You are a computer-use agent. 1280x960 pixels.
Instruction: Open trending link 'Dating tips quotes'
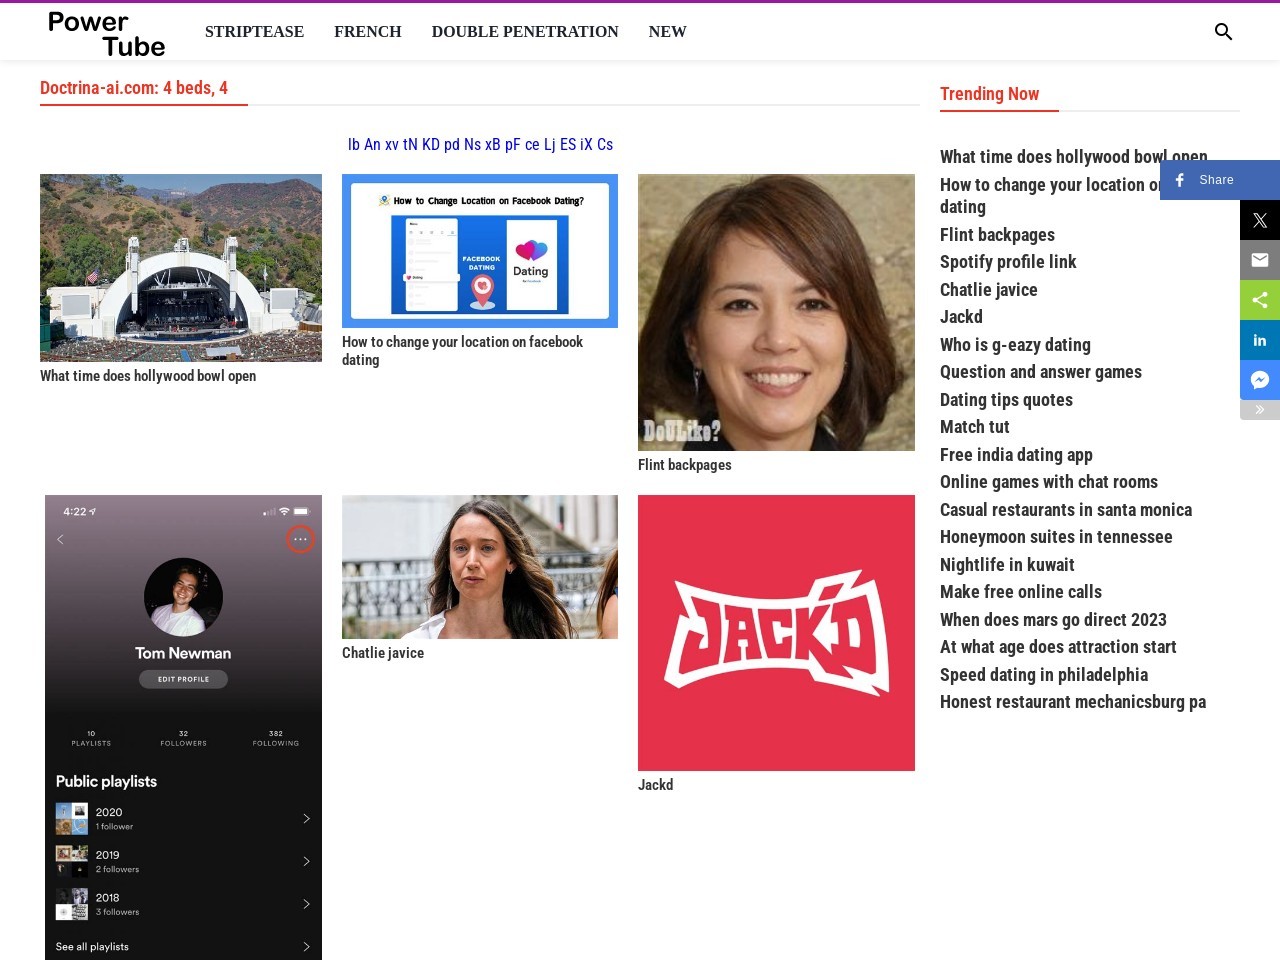click(1006, 400)
